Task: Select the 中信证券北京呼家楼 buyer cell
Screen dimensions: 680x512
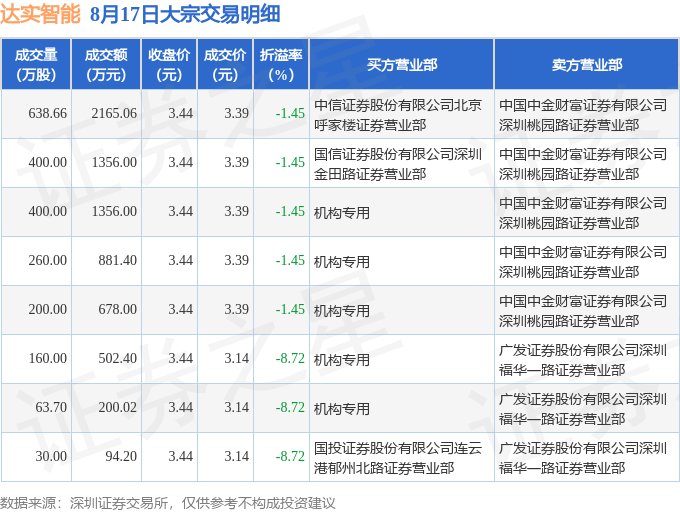Action: click(x=402, y=114)
